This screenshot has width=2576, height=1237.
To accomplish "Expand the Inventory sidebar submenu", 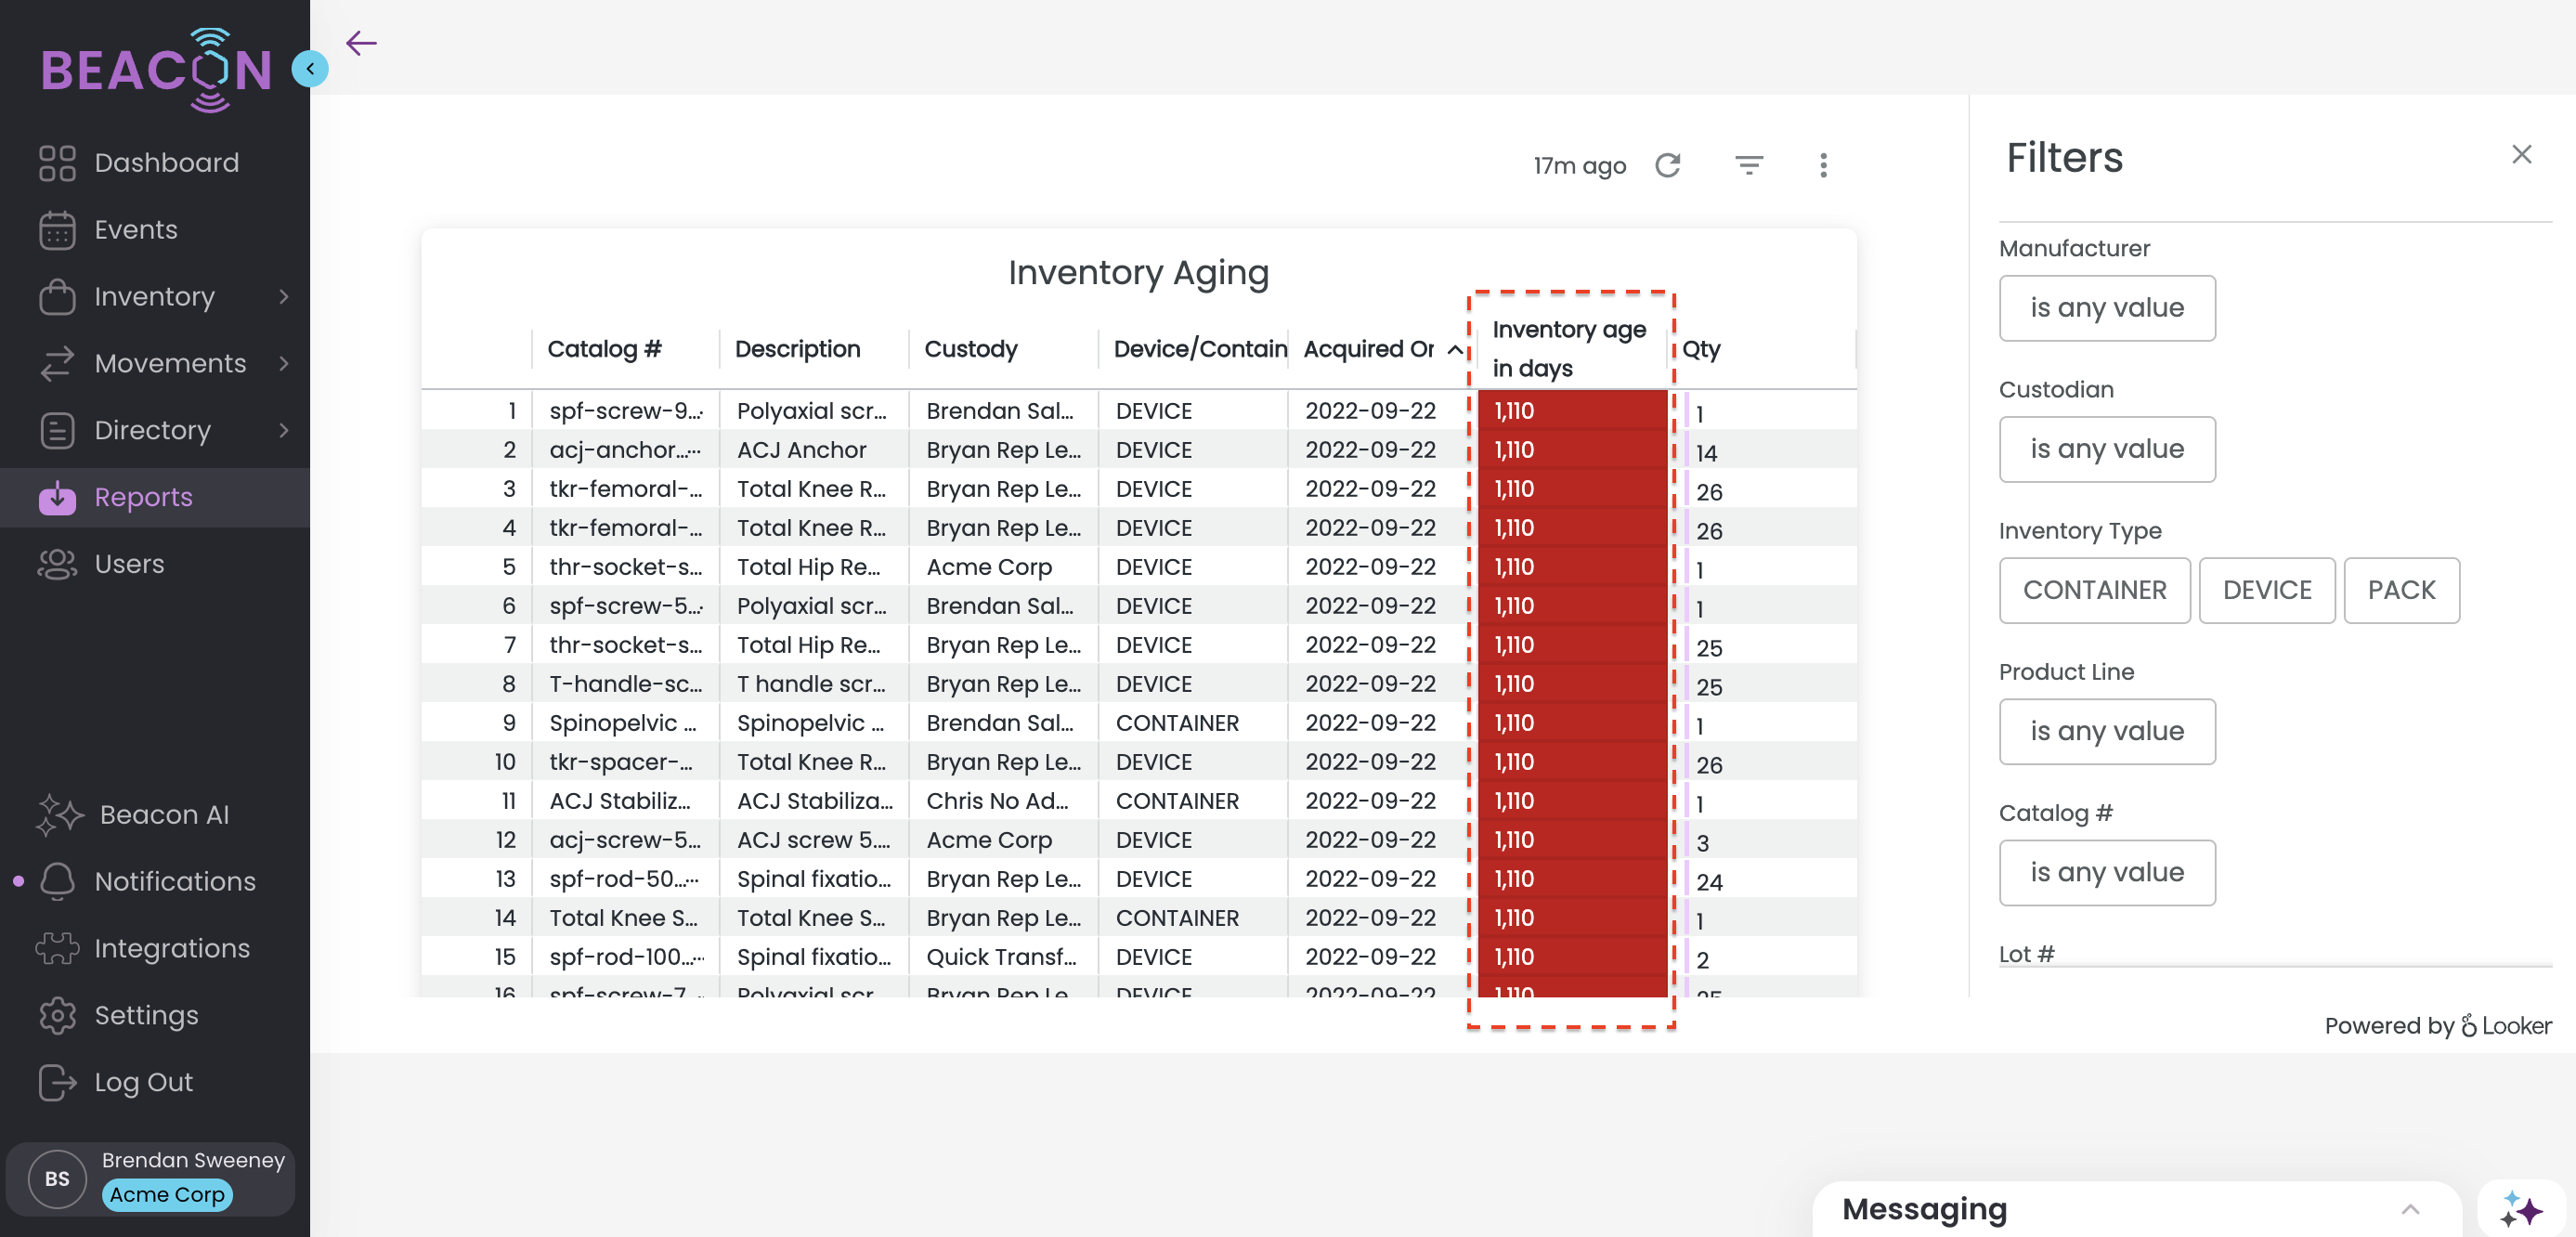I will (x=284, y=297).
